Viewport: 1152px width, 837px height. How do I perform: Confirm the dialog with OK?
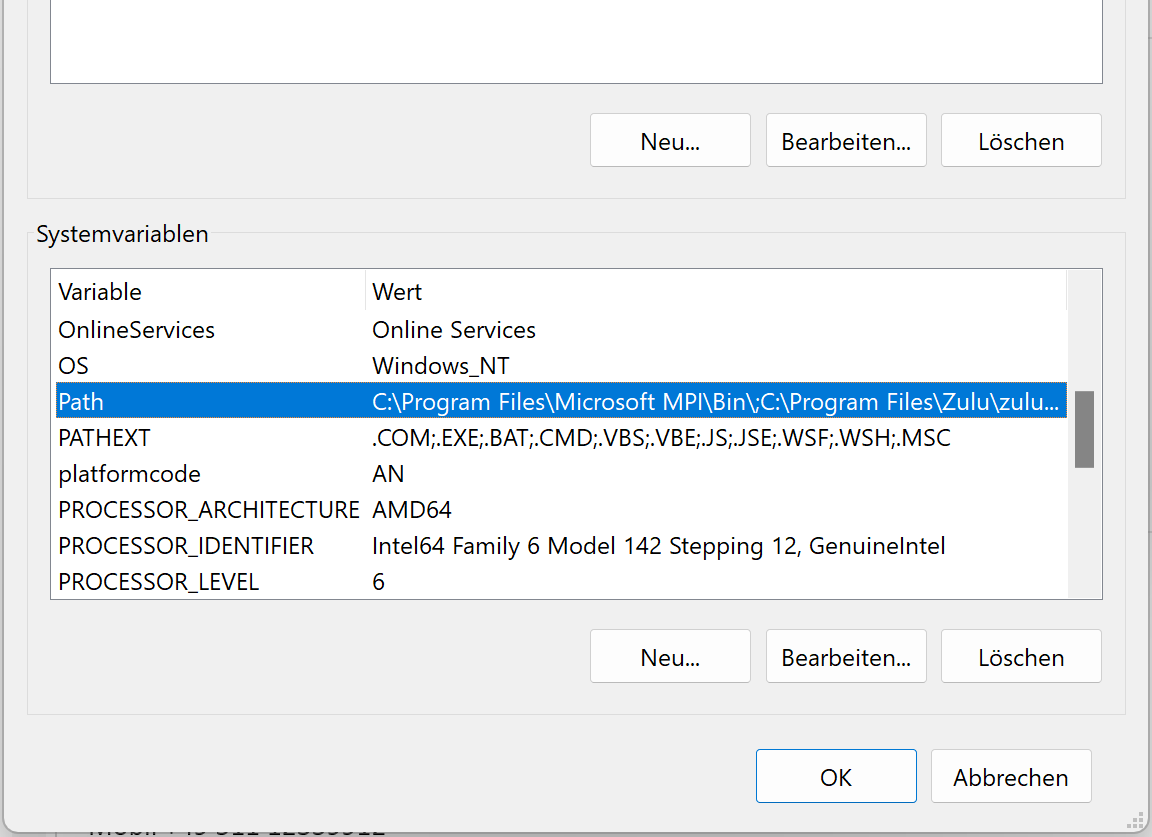pyautogui.click(x=836, y=777)
